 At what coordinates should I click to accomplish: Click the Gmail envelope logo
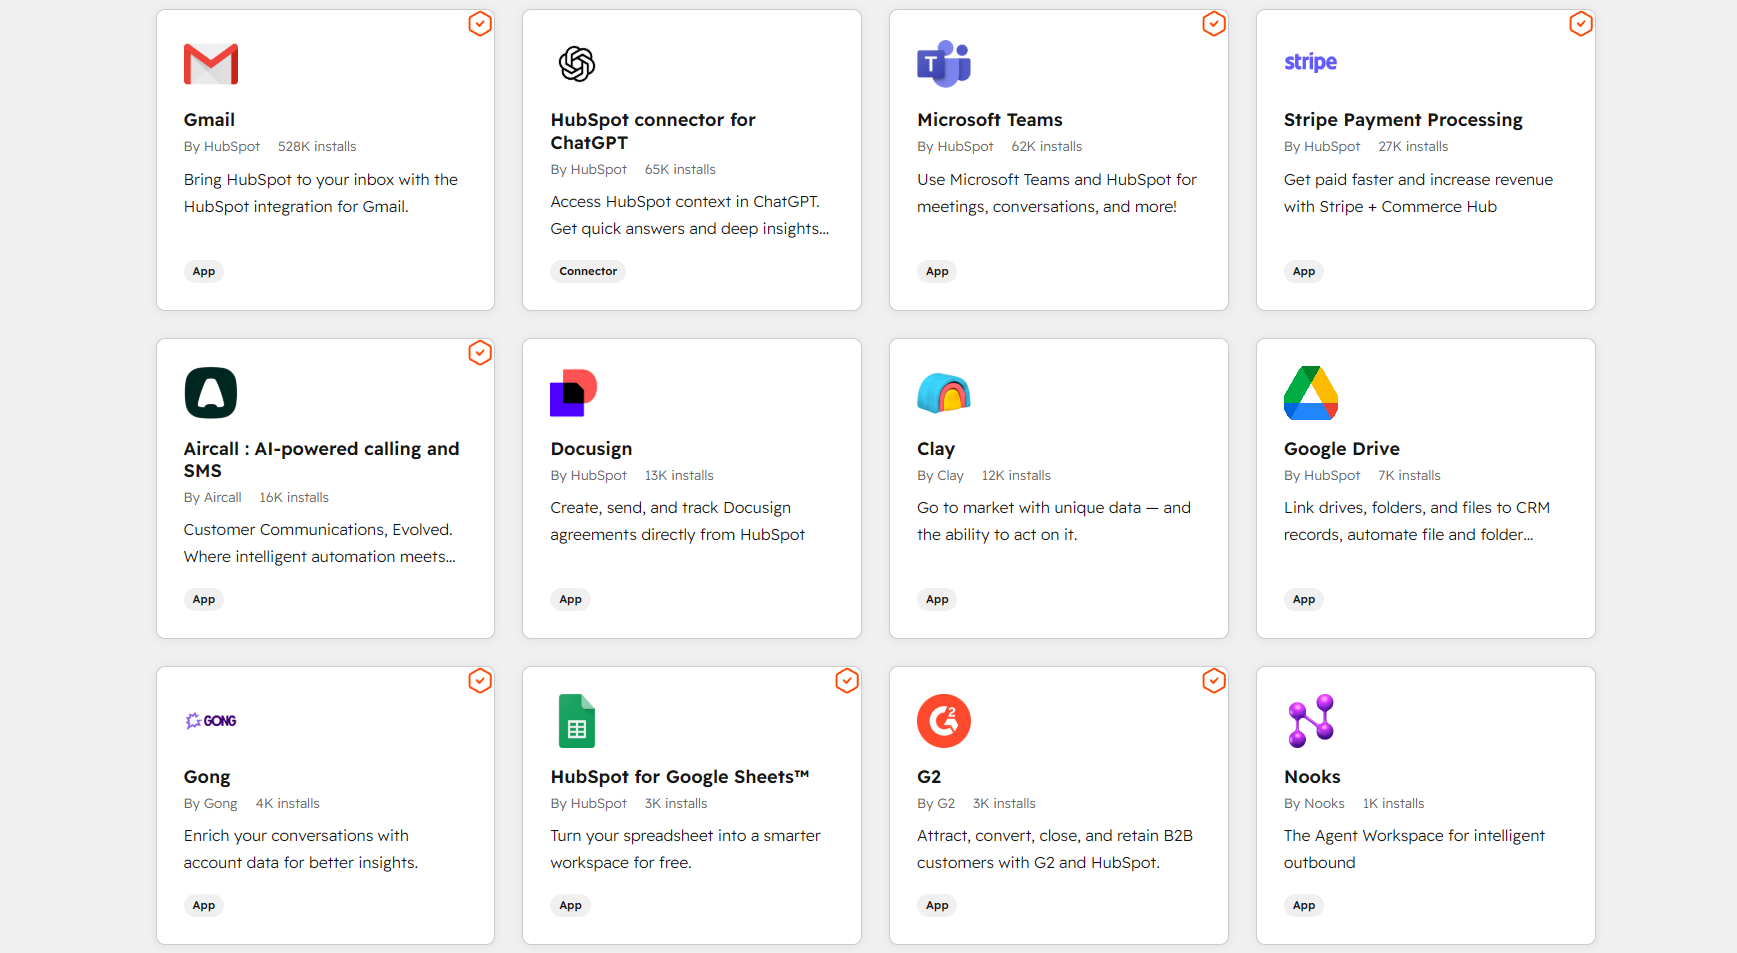click(x=211, y=64)
